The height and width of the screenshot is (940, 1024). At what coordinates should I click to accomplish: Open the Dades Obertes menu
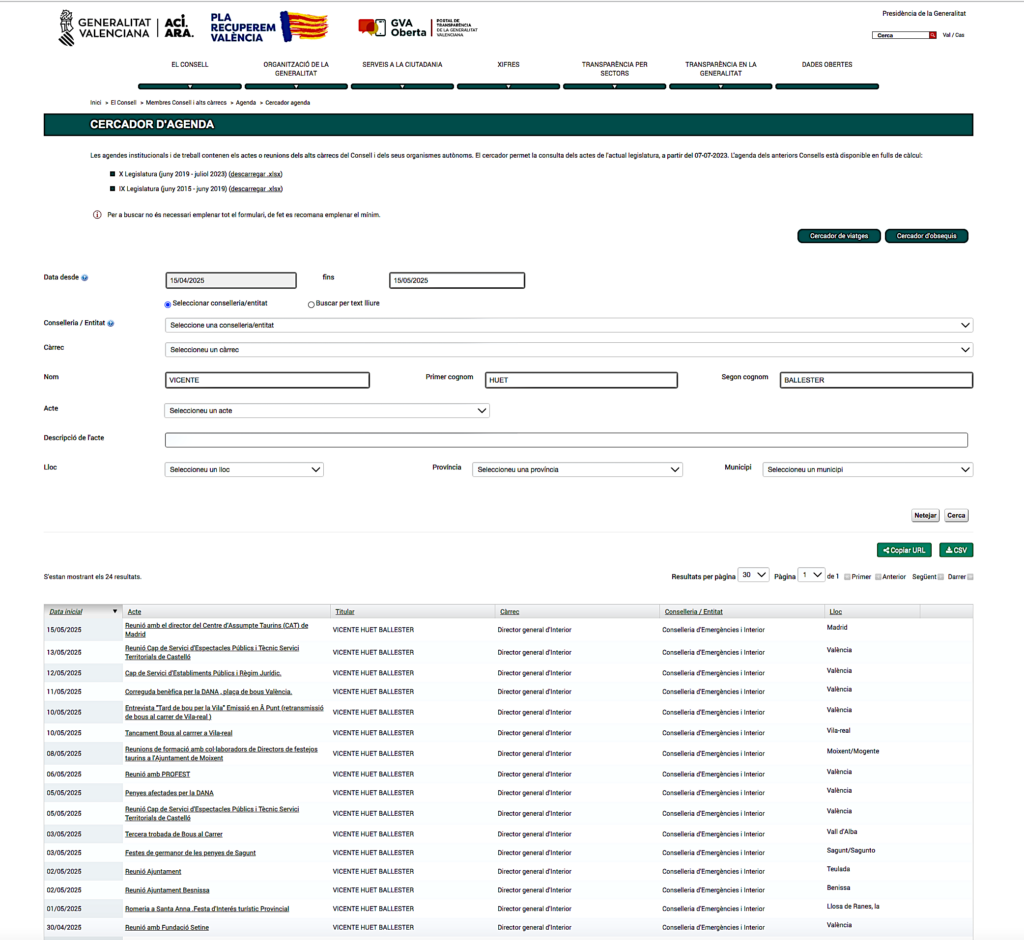point(826,64)
